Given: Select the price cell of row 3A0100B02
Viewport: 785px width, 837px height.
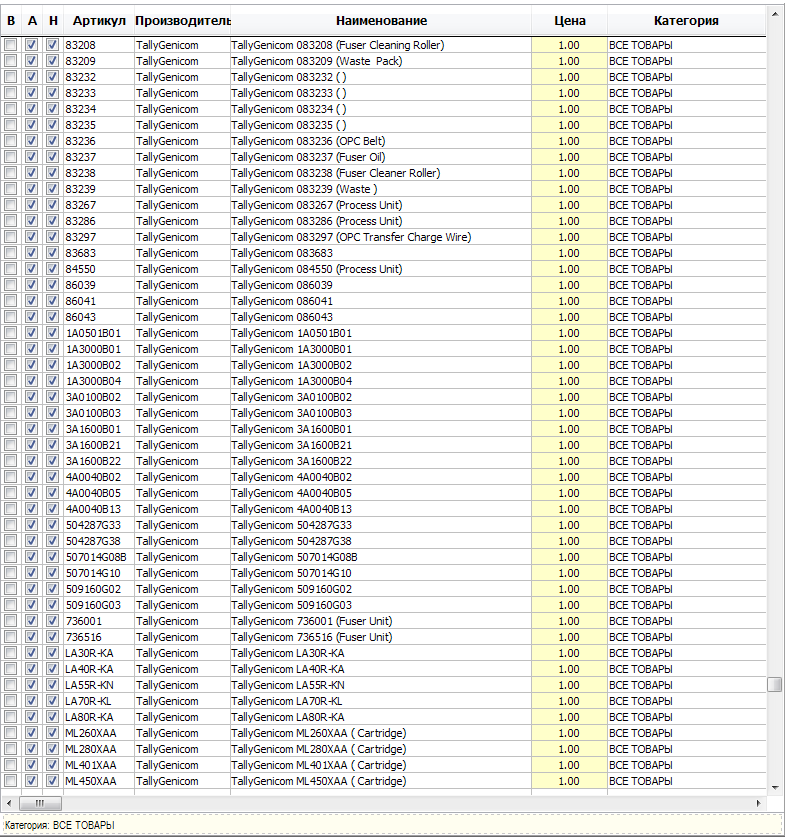Looking at the screenshot, I should [569, 397].
